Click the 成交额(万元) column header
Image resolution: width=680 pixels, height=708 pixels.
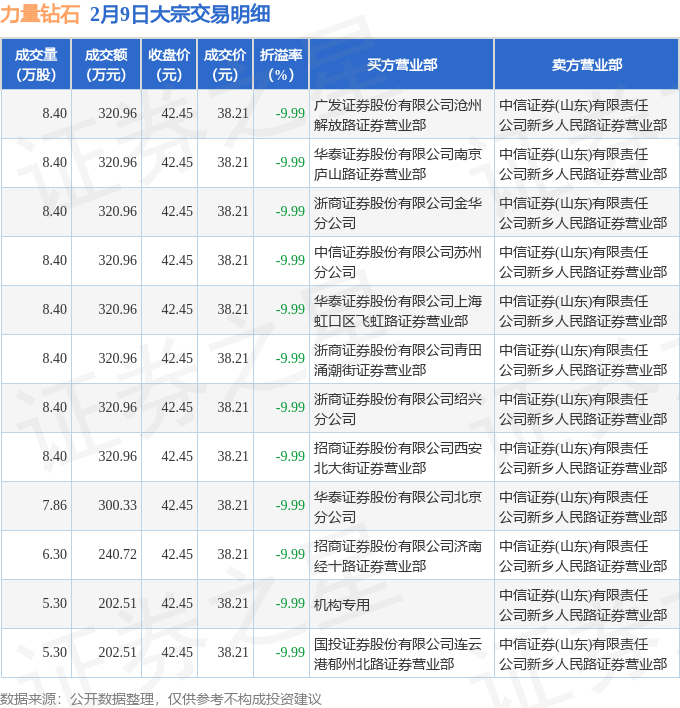[106, 65]
